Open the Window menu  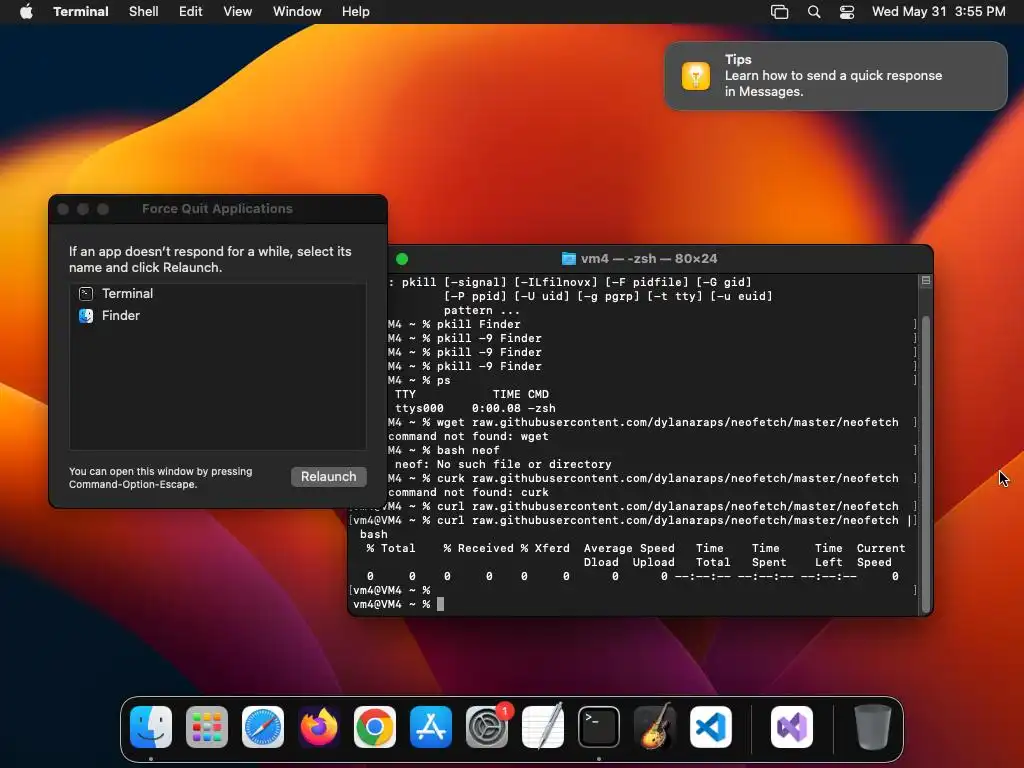297,12
